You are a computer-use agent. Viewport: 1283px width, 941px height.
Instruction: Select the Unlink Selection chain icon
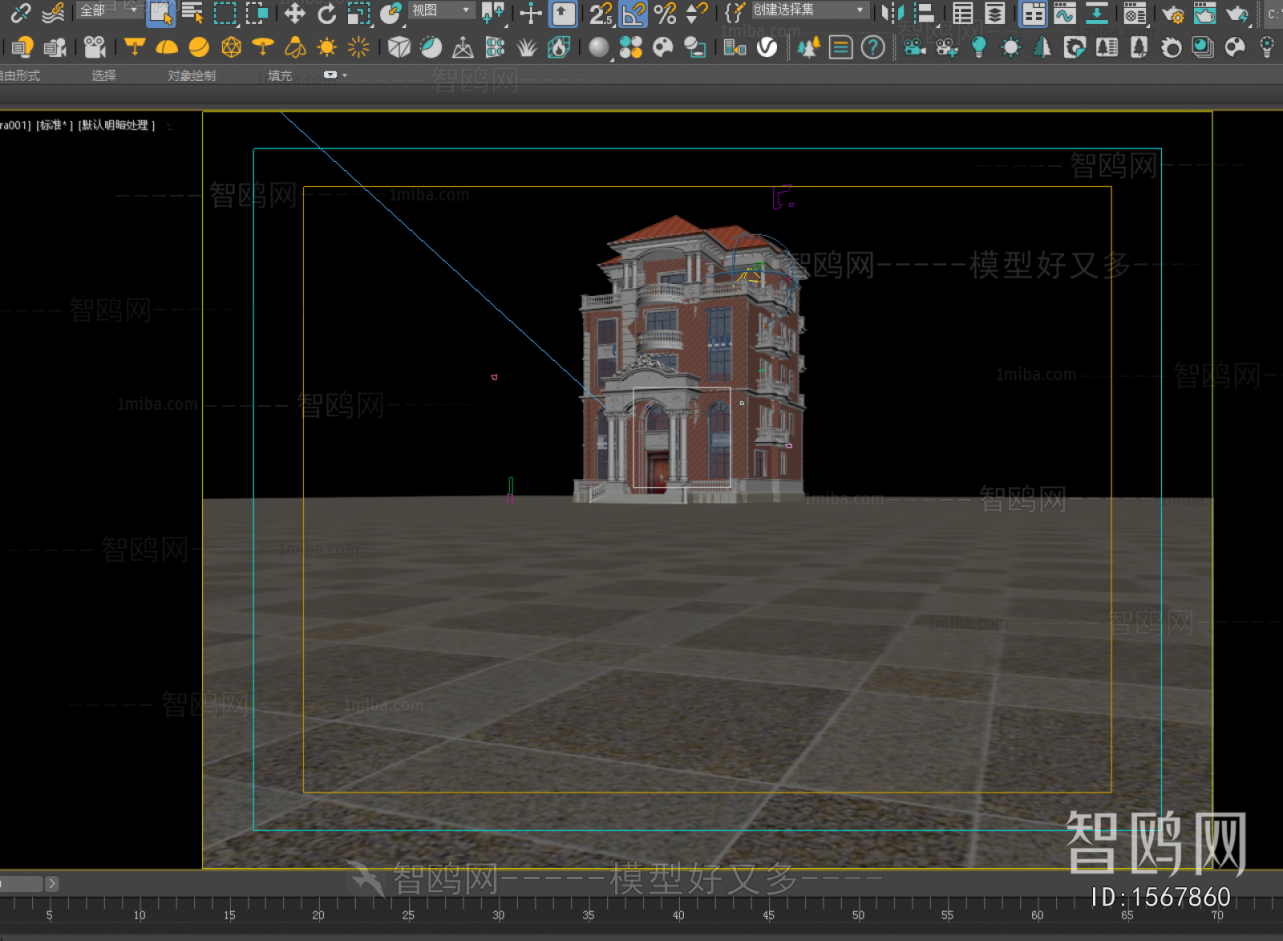point(21,12)
